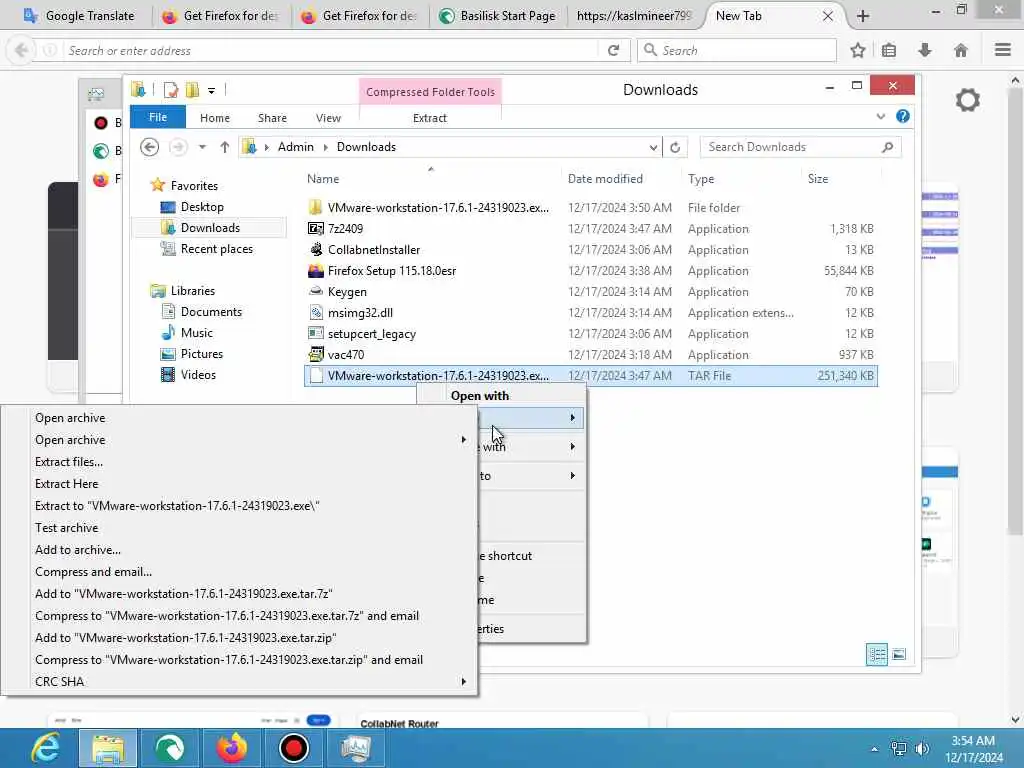Click the recorder taskbar icon
Image resolution: width=1024 pixels, height=768 pixels.
click(294, 748)
